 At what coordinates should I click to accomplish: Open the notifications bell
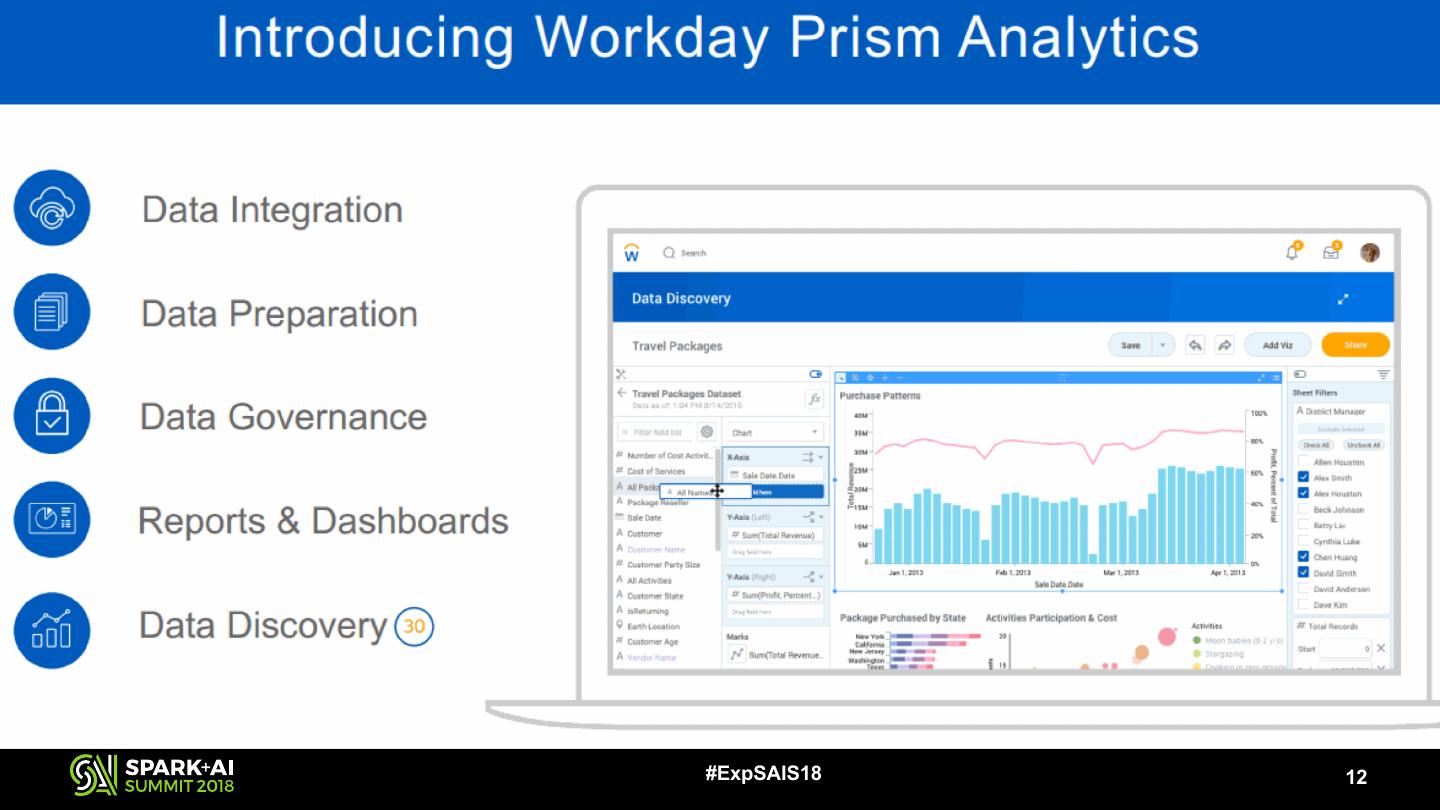pos(1293,252)
